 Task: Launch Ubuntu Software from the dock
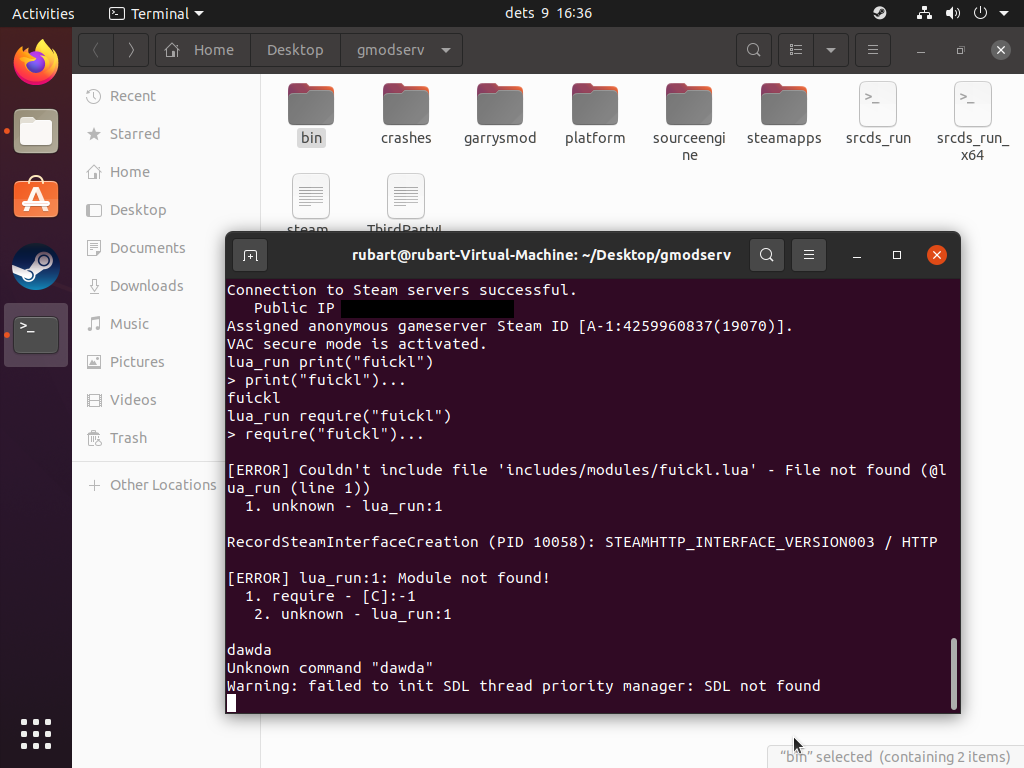[36, 198]
